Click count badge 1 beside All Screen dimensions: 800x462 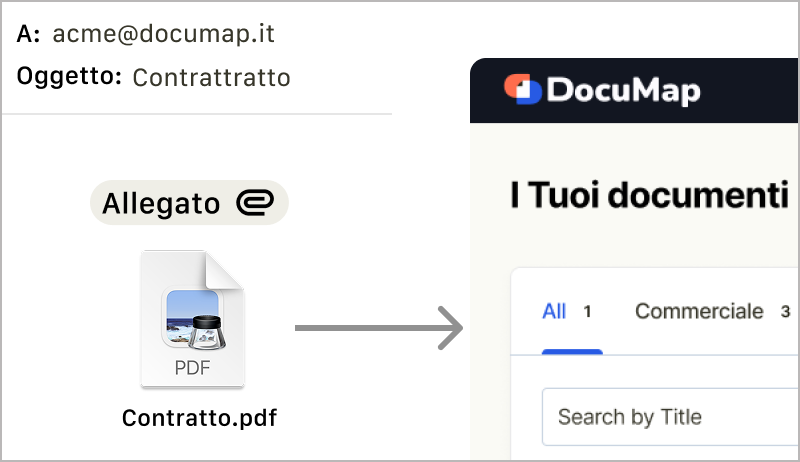pos(588,312)
